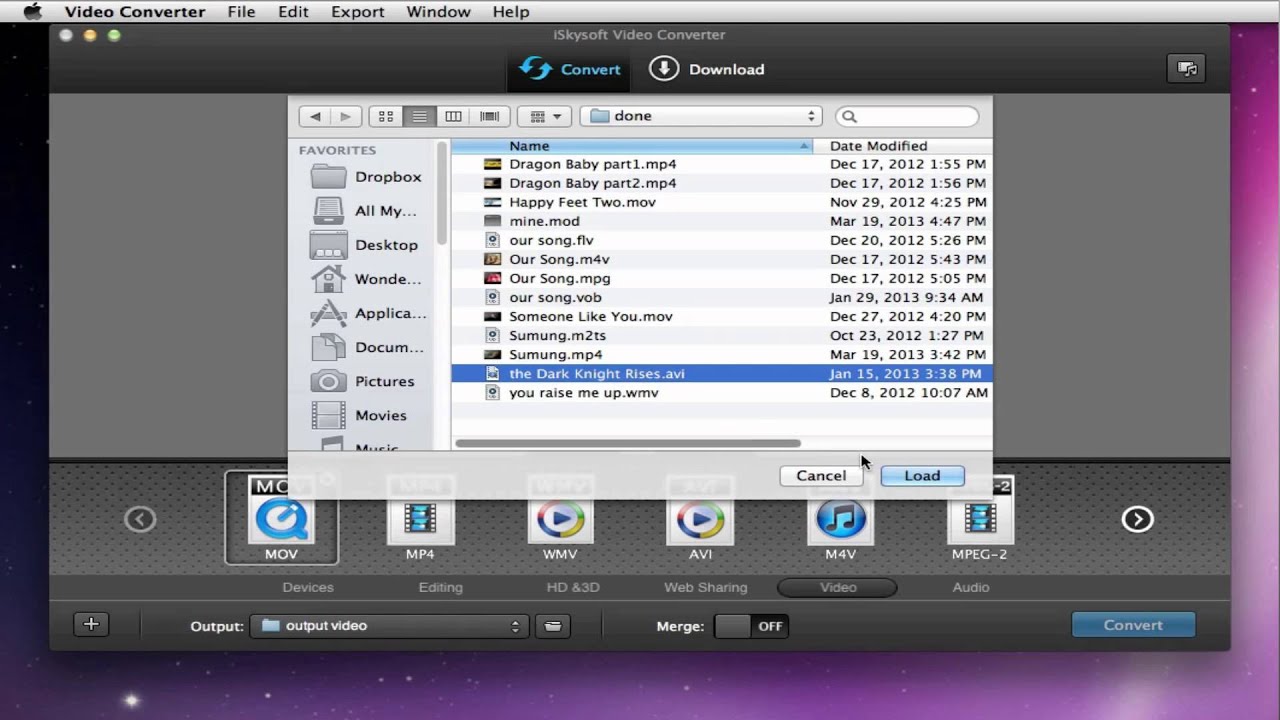This screenshot has height=720, width=1280.
Task: Open Wonde... home folder in sidebar
Action: point(366,279)
